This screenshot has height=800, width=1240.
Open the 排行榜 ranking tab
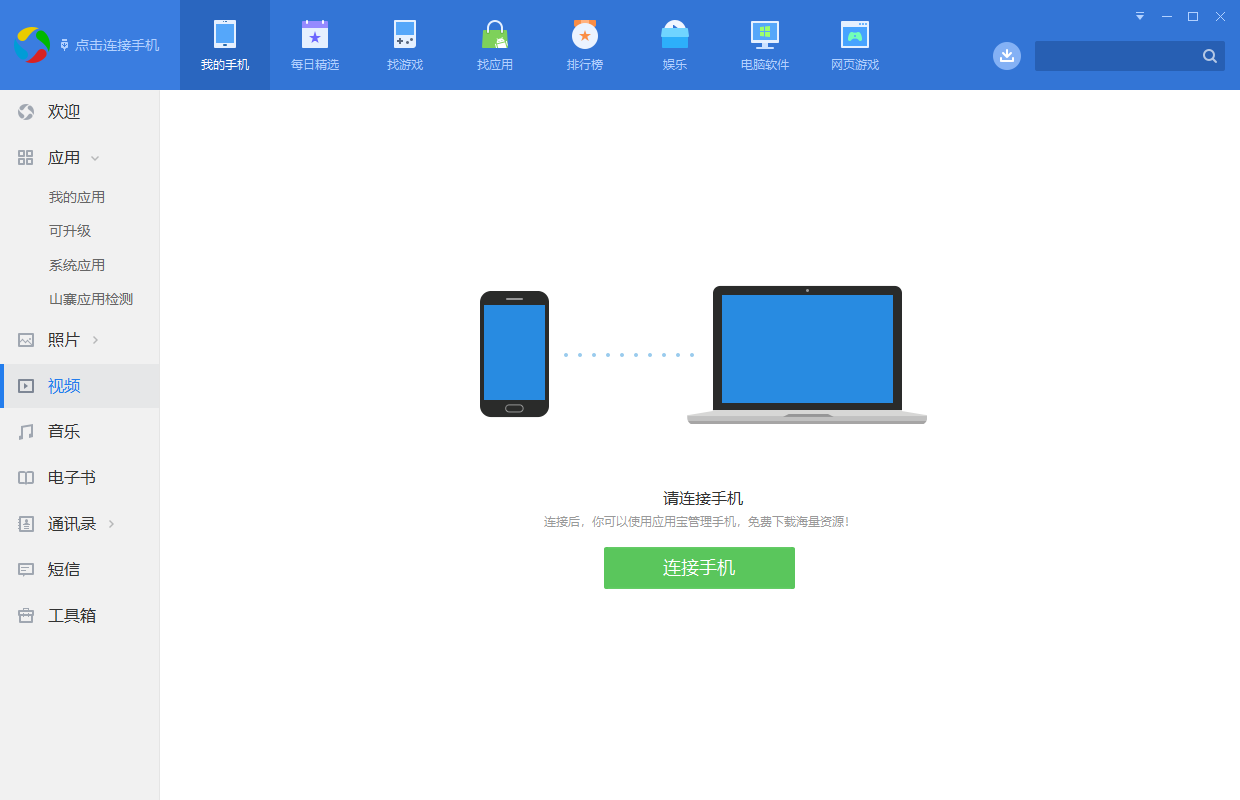tap(585, 45)
